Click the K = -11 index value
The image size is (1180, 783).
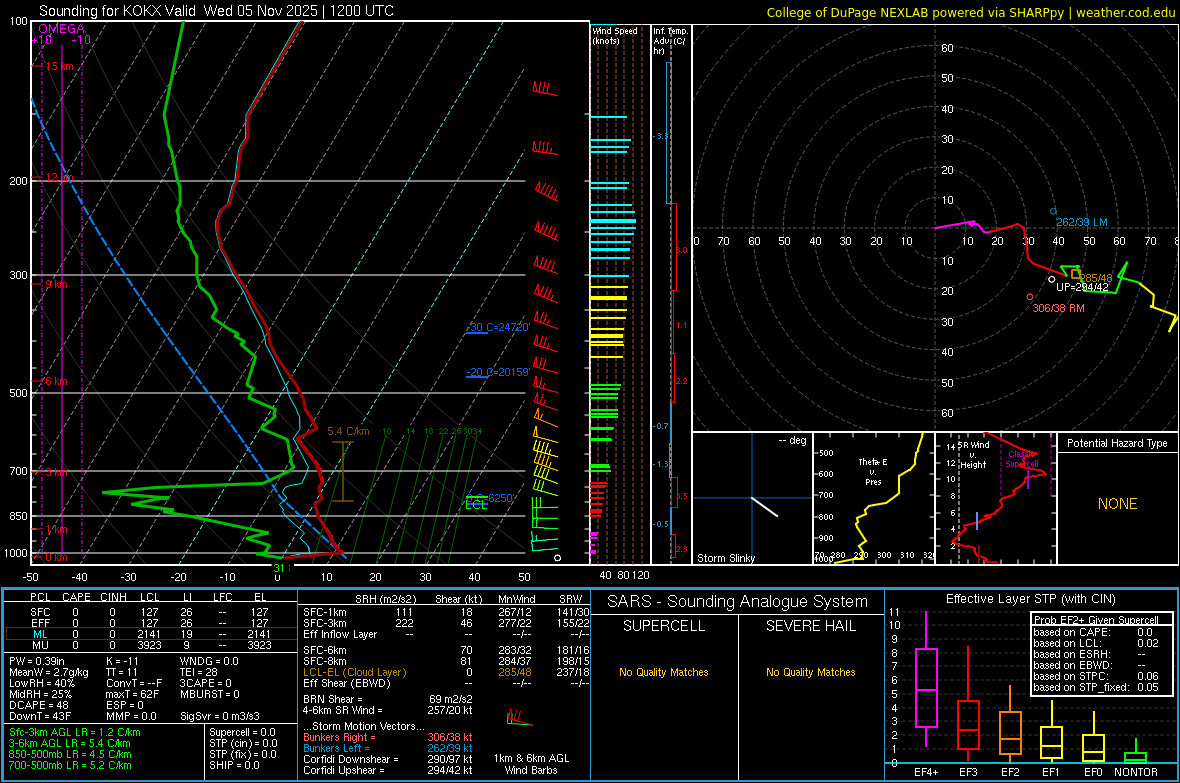tap(122, 661)
